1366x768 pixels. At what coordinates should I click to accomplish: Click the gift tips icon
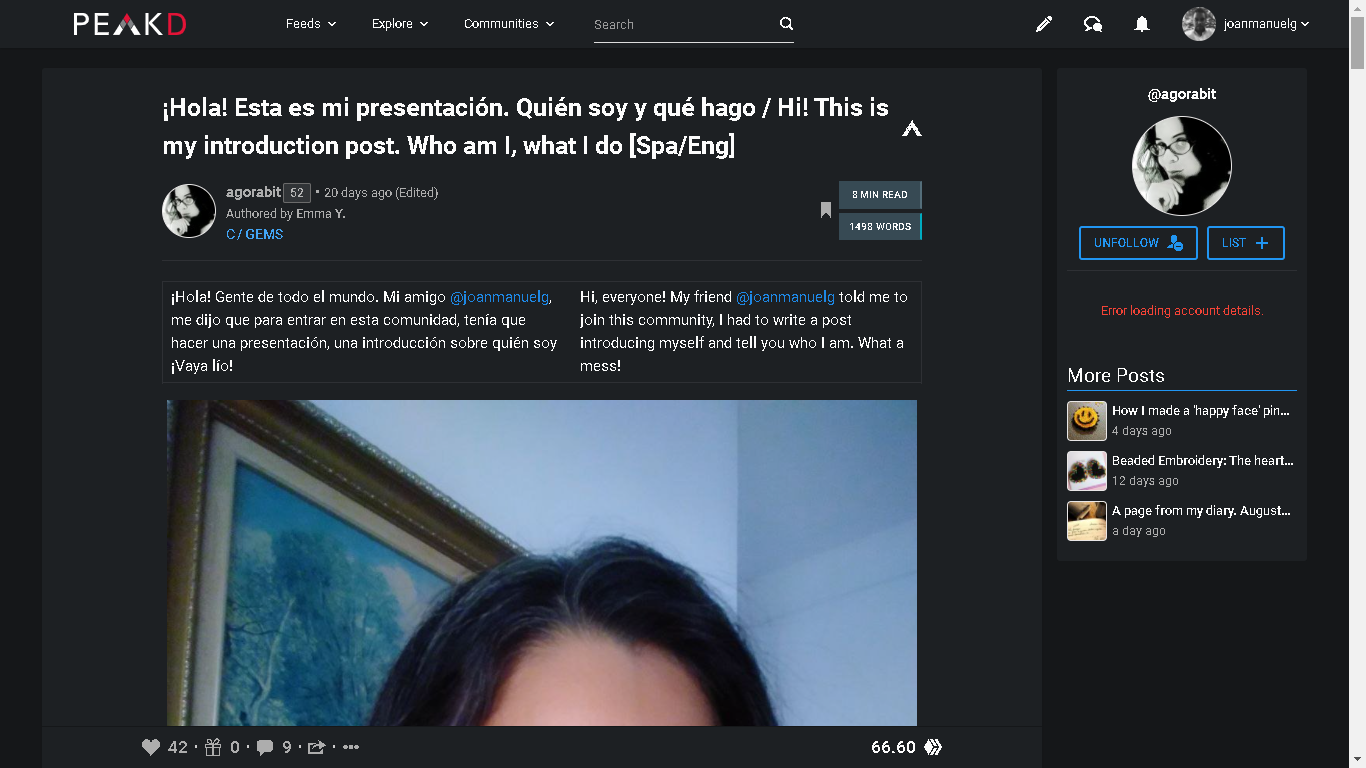pos(213,747)
